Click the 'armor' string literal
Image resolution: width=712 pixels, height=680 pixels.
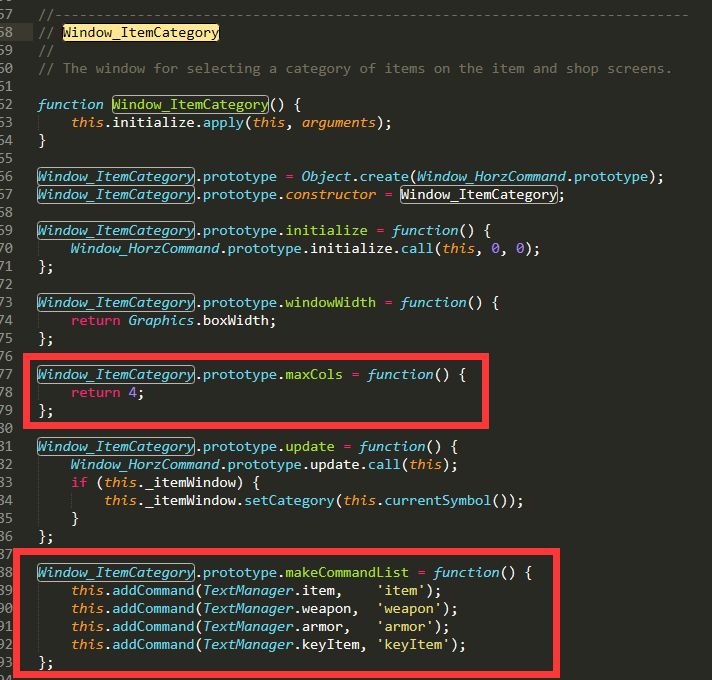[x=405, y=627]
